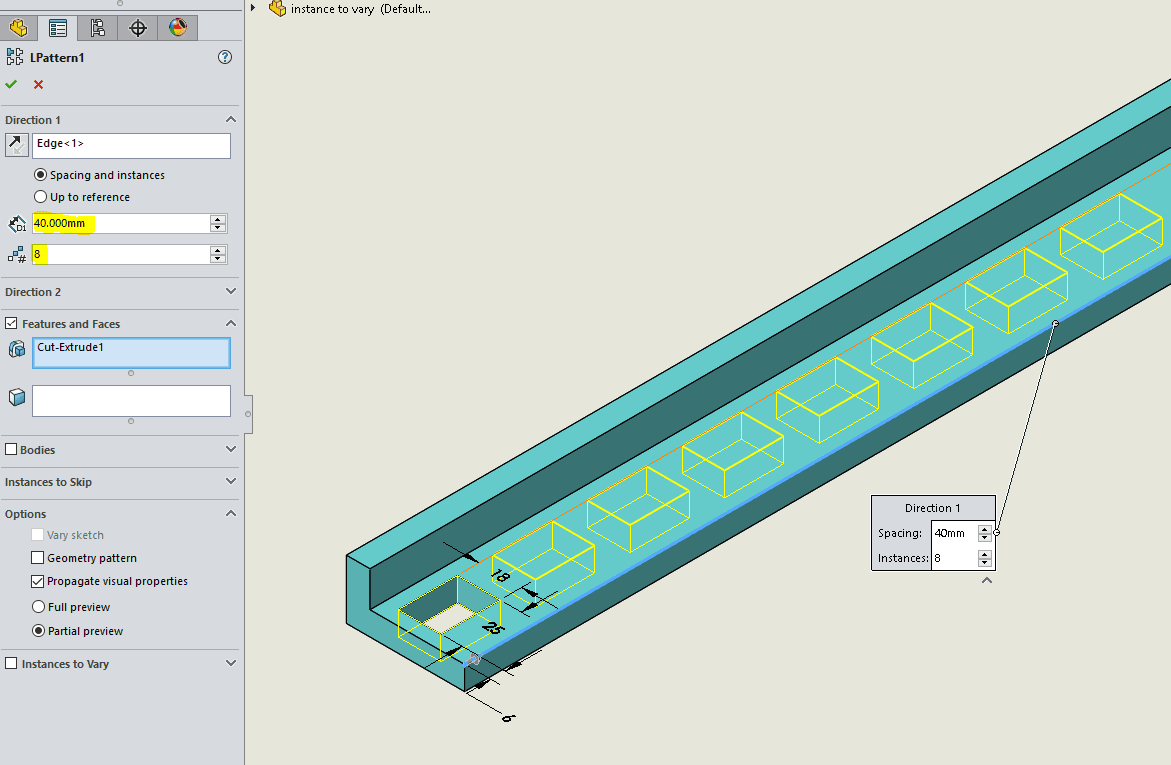Open help for LPattern1
Screen dimensions: 1171x765
[225, 58]
